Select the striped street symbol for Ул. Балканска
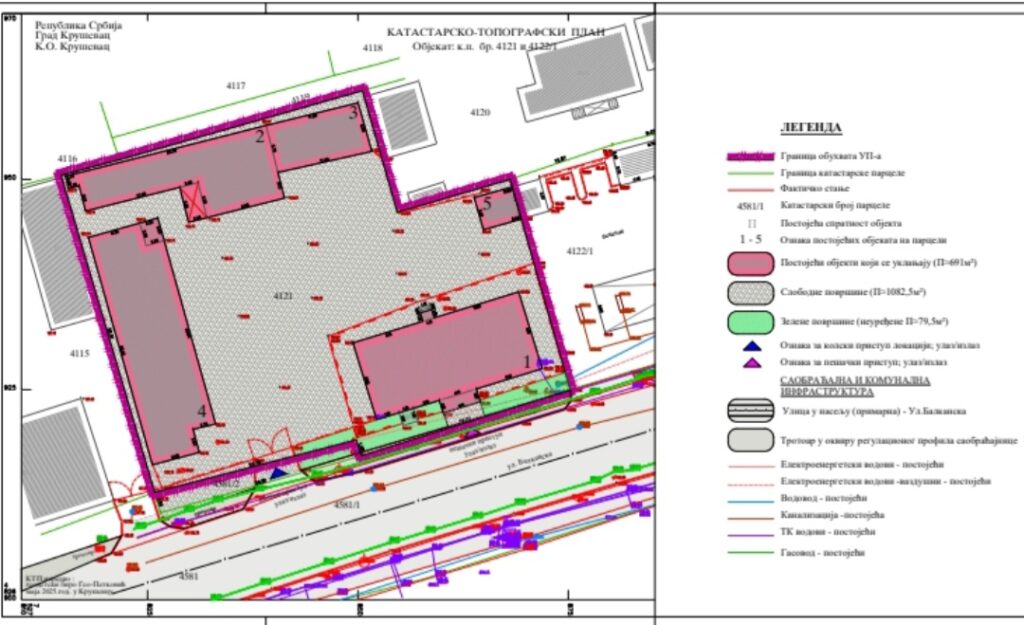Viewport: 1024px width, 625px height. point(750,412)
